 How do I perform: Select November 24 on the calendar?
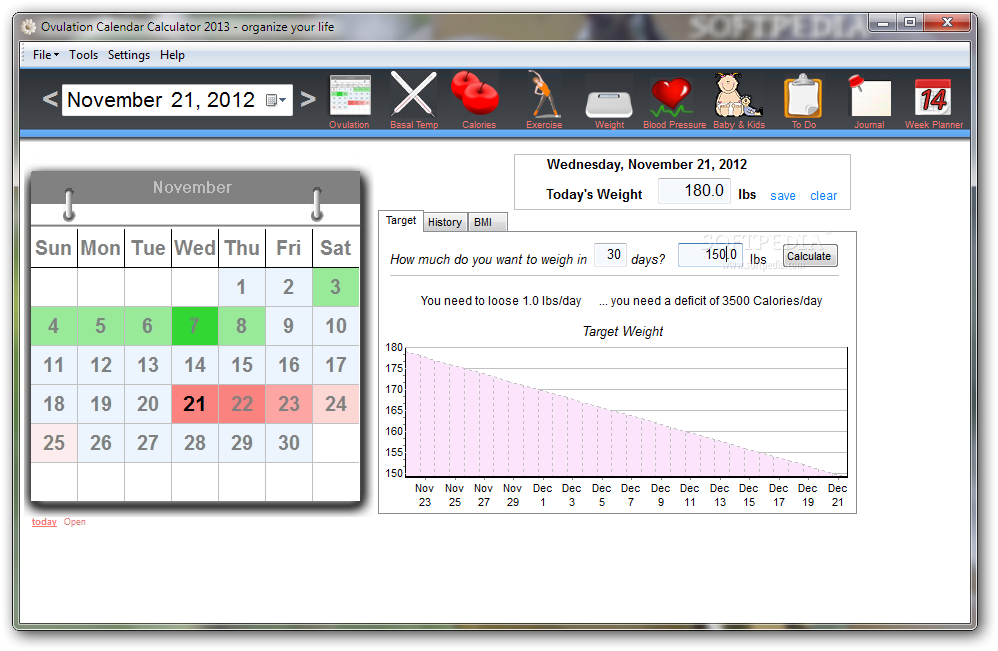[x=335, y=404]
